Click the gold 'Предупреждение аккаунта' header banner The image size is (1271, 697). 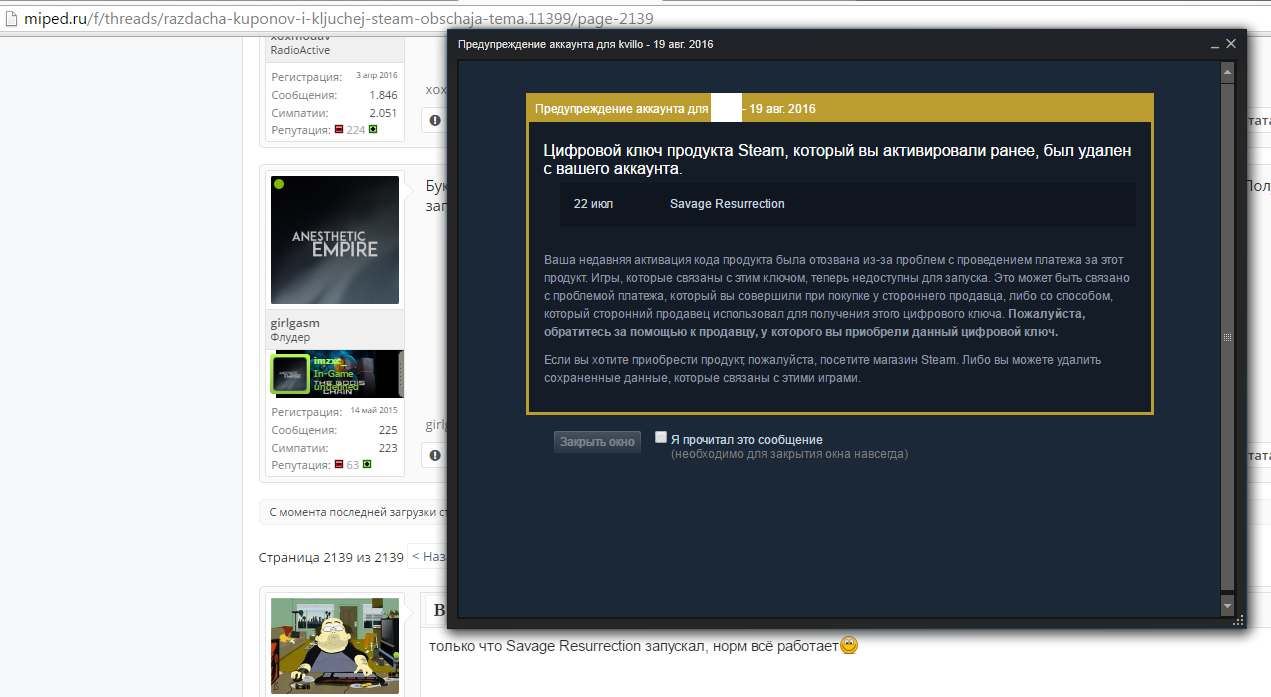840,108
